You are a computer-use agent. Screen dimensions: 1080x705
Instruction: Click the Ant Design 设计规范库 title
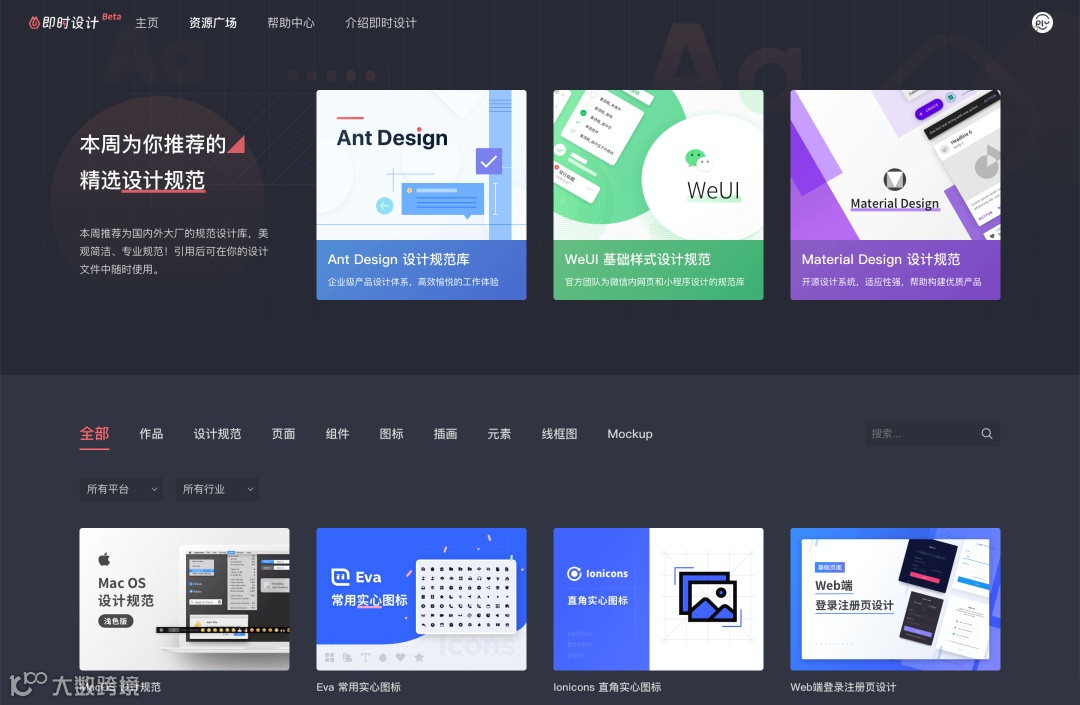[398, 260]
